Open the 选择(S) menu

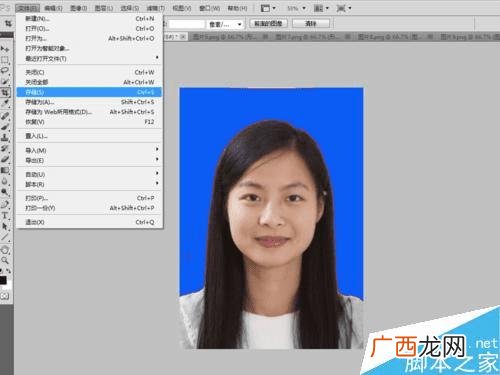tap(129, 8)
